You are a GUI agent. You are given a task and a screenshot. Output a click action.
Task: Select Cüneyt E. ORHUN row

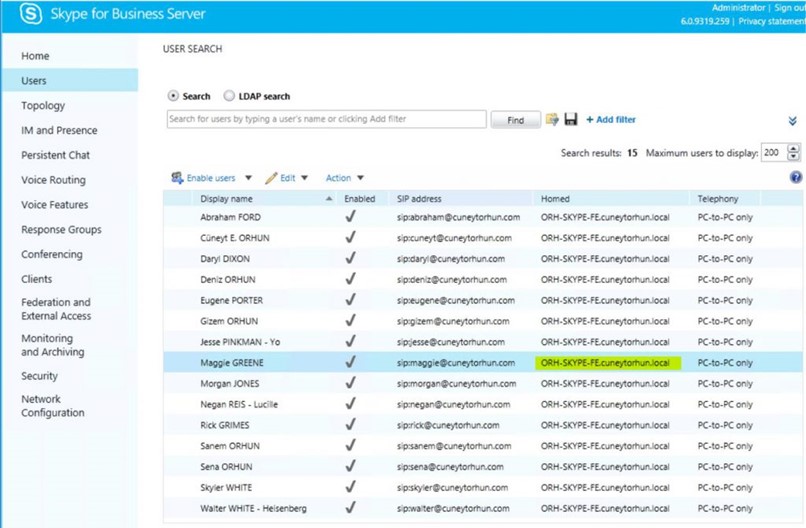pos(483,238)
